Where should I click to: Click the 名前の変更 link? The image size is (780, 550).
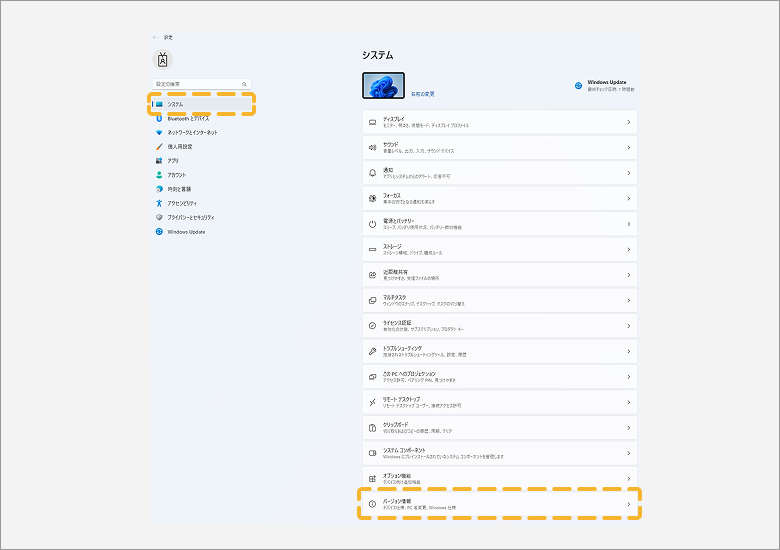tap(423, 94)
